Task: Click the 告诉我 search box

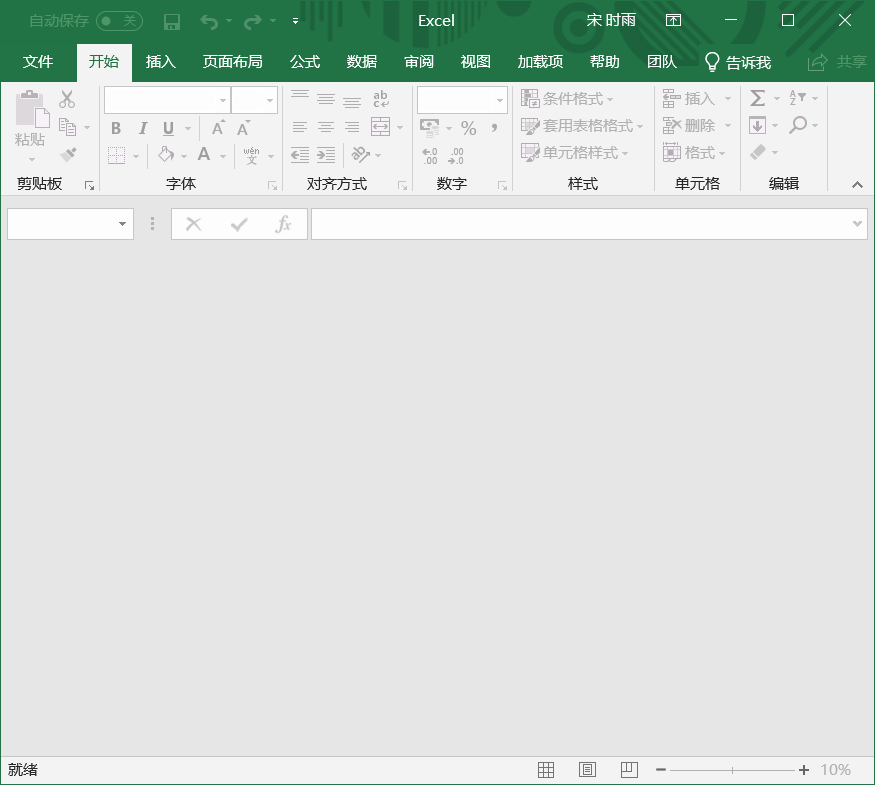Action: point(738,62)
